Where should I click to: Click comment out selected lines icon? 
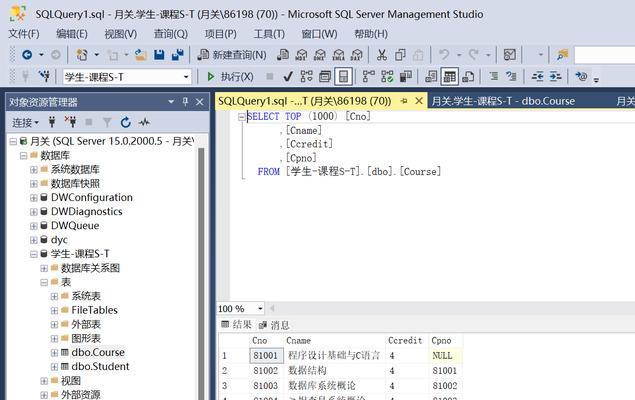pos(494,77)
